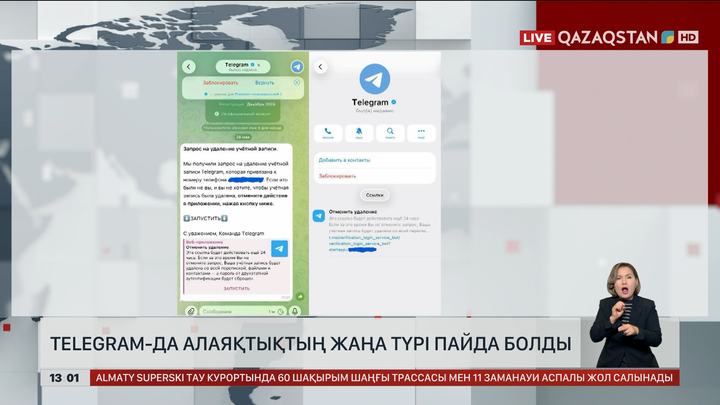The width and height of the screenshot is (720, 405).
Task: Tap the magnifier search button on profile
Action: [390, 133]
